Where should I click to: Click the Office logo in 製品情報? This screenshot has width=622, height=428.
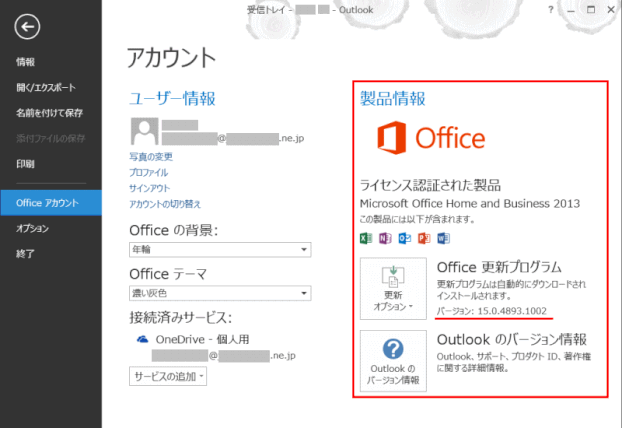431,138
